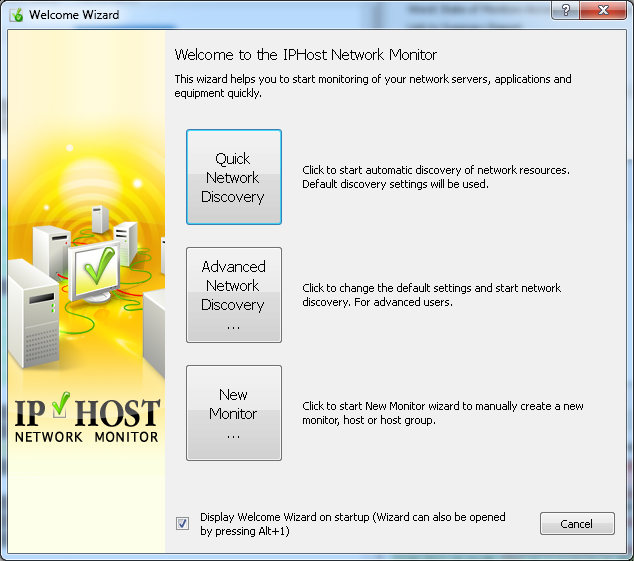Click the heading 'Welcome to the IPHost Network Monitor'
The width and height of the screenshot is (634, 561).
(306, 55)
